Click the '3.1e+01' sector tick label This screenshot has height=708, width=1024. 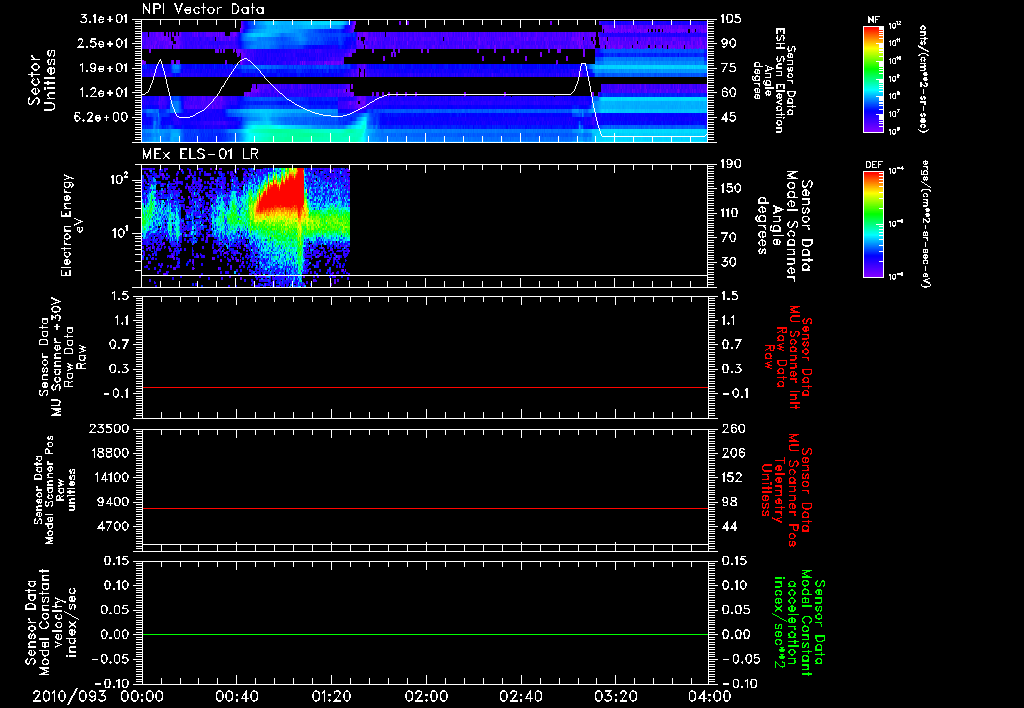tap(106, 19)
